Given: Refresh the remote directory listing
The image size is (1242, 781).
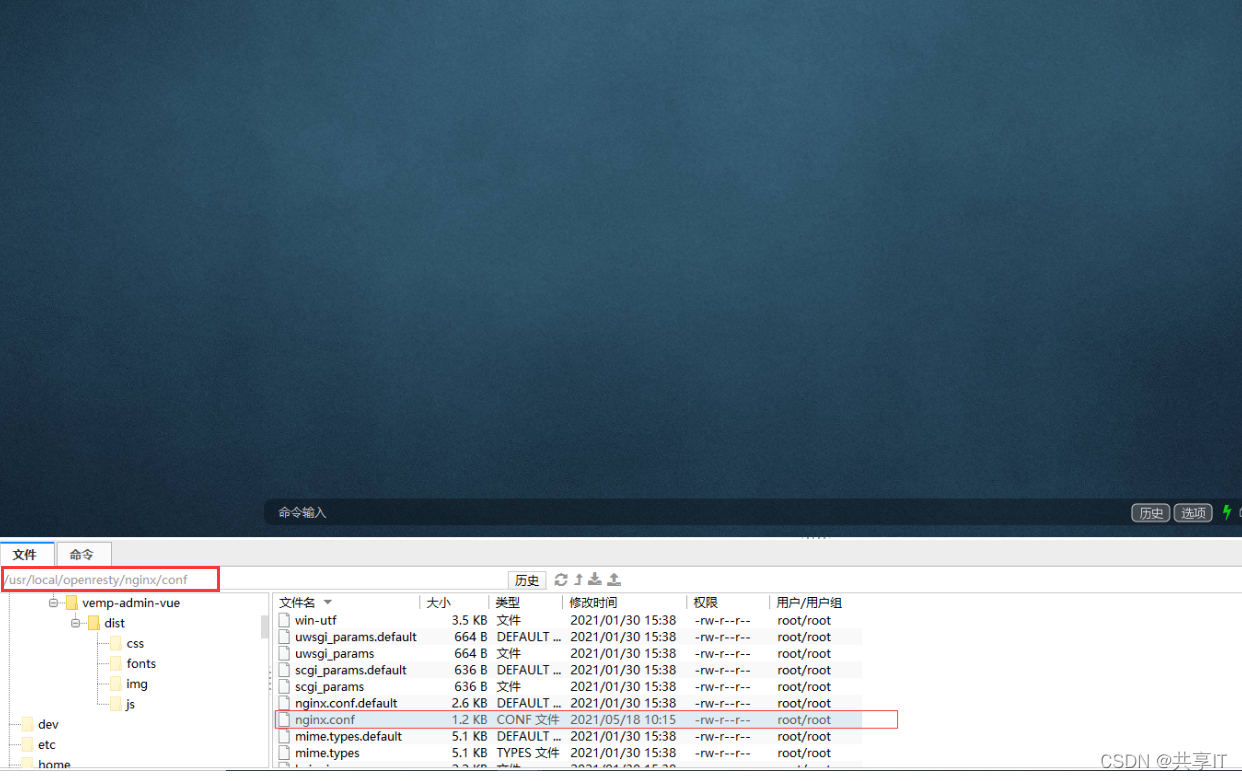Looking at the screenshot, I should click(561, 580).
